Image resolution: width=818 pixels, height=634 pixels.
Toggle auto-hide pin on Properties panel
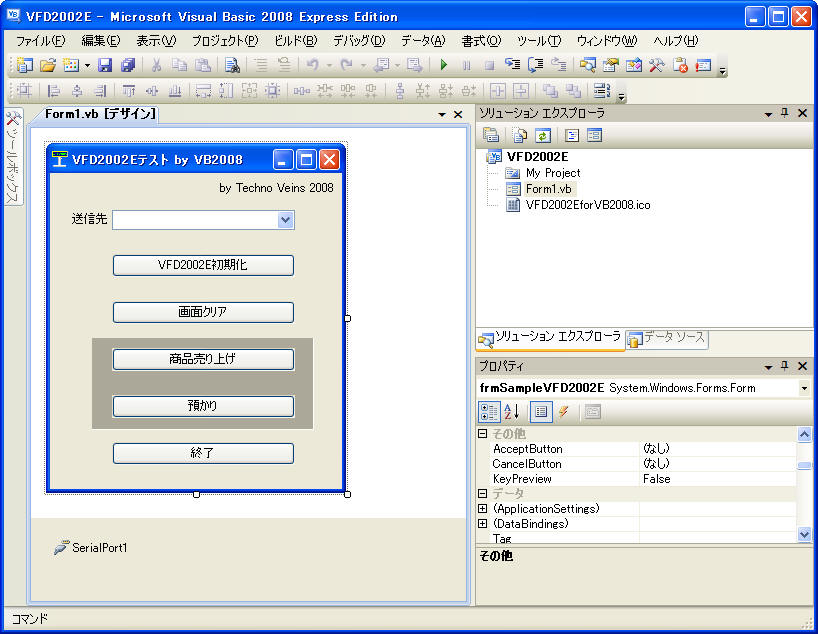tap(785, 366)
